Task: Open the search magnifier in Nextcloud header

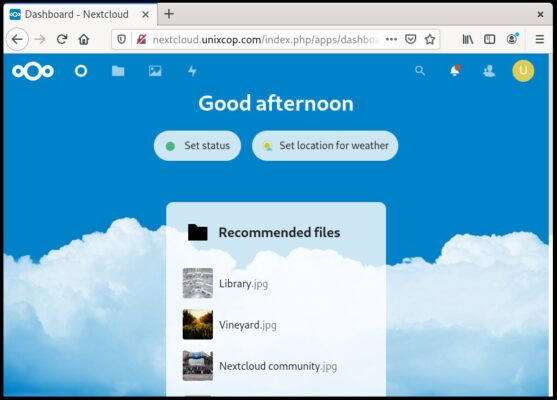Action: point(420,71)
